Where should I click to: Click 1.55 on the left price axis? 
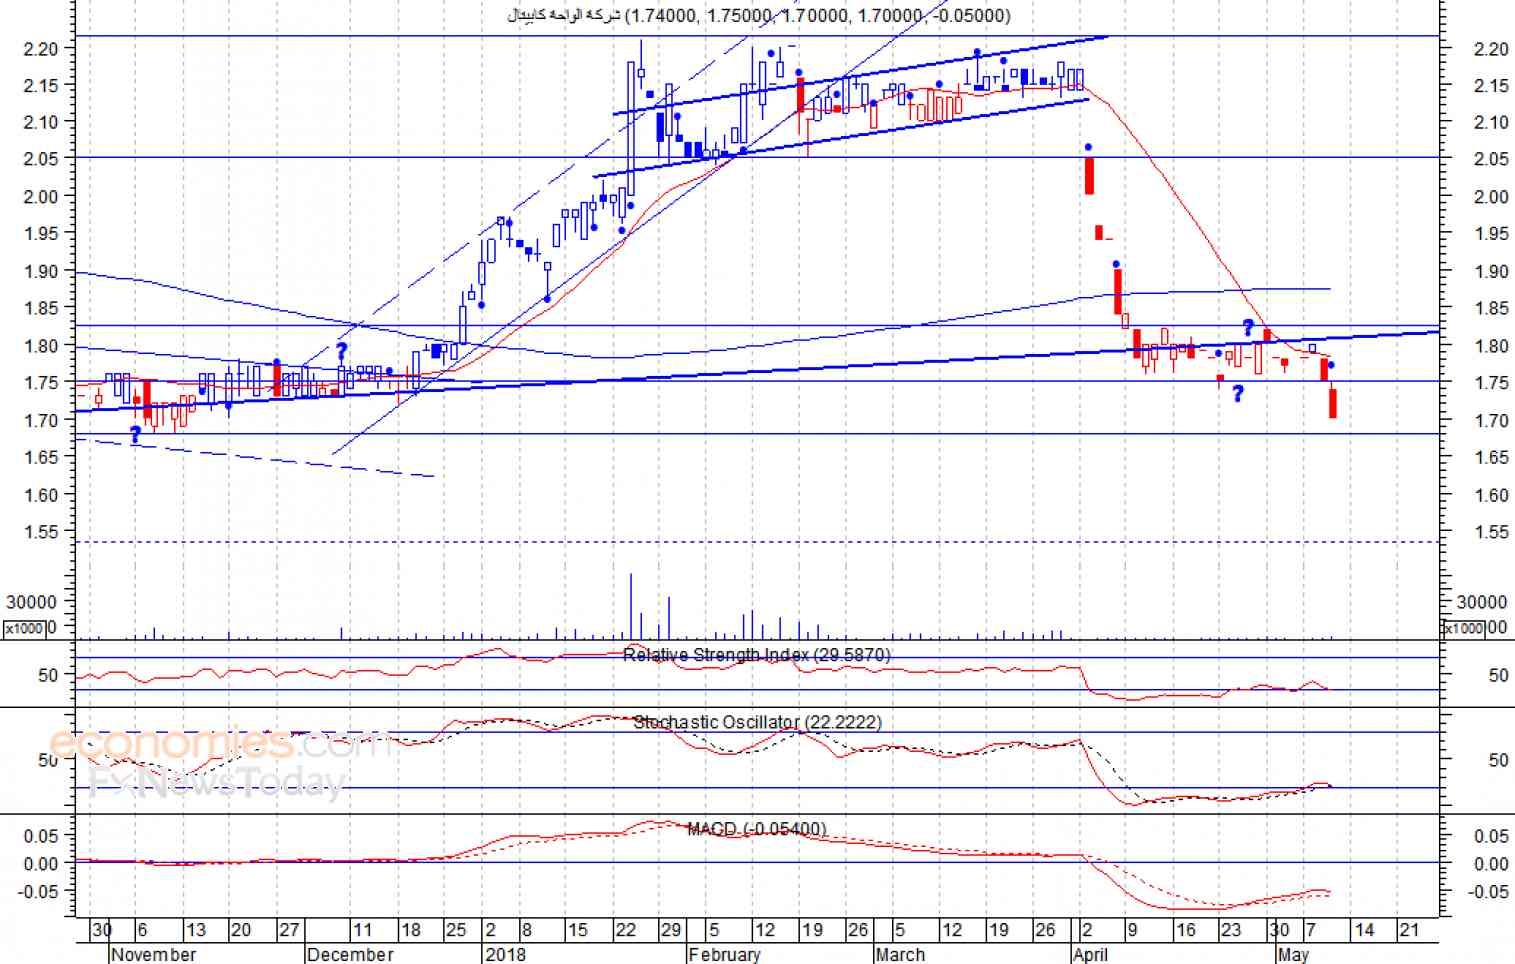point(40,532)
